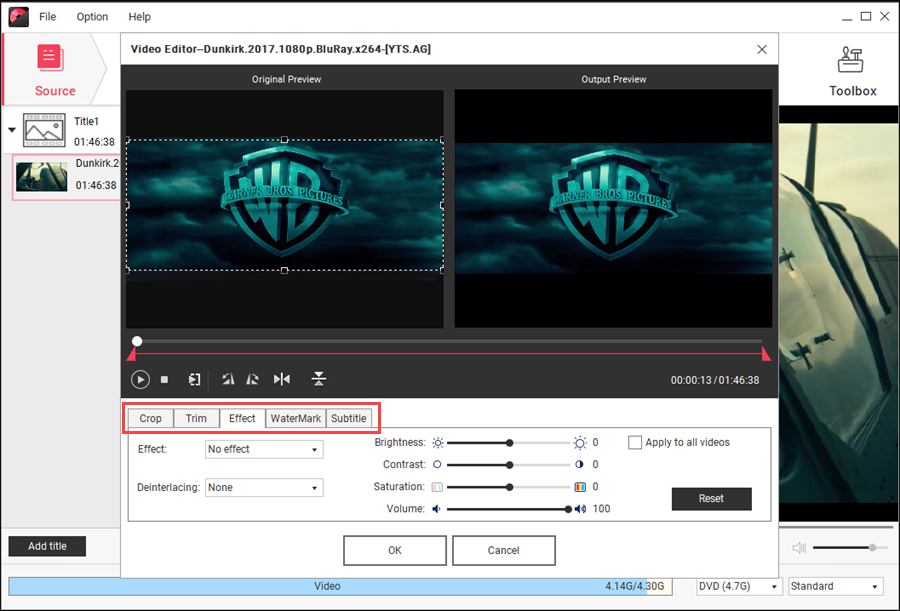Click the top-center crop handle
The image size is (900, 611).
(x=284, y=140)
